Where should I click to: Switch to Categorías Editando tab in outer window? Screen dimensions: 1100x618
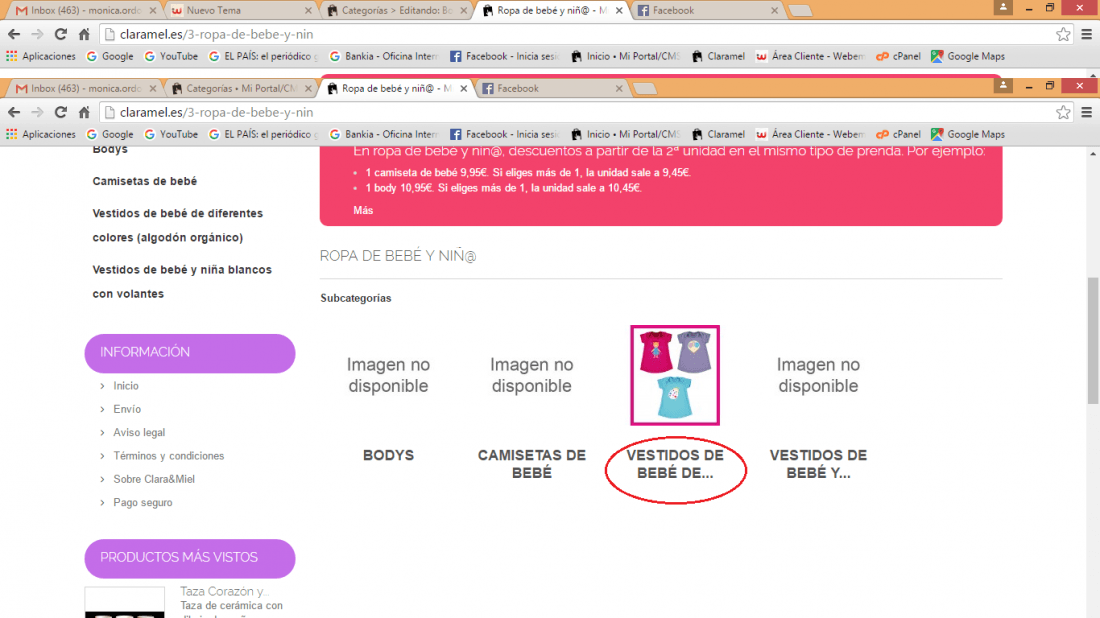pyautogui.click(x=396, y=11)
